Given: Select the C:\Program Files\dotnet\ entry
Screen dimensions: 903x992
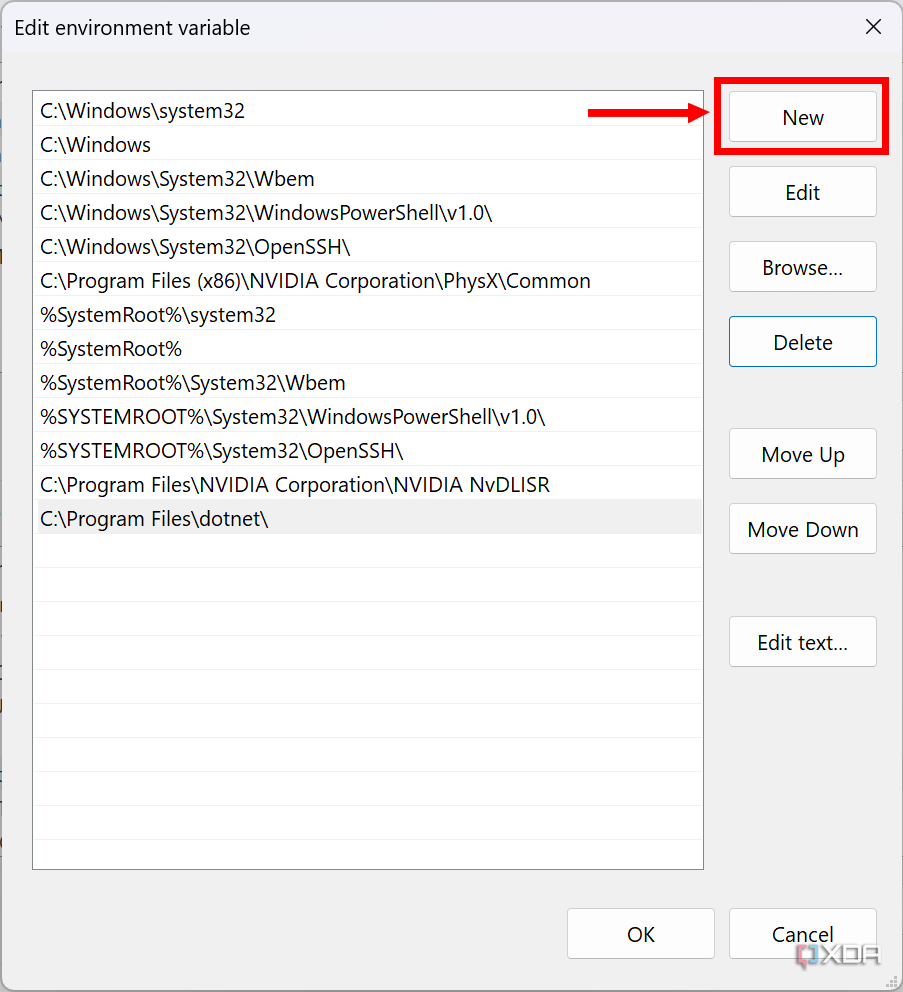Looking at the screenshot, I should click(x=368, y=519).
